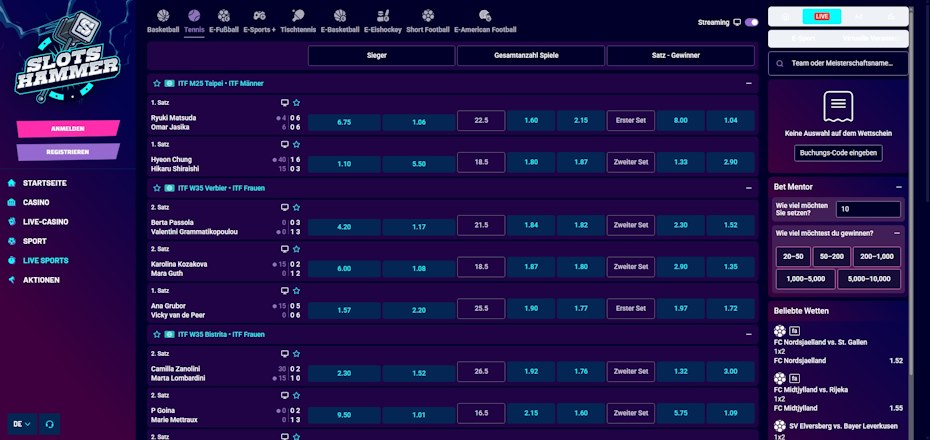Image resolution: width=930 pixels, height=440 pixels.
Task: Switch to the LIVE tab
Action: point(821,17)
